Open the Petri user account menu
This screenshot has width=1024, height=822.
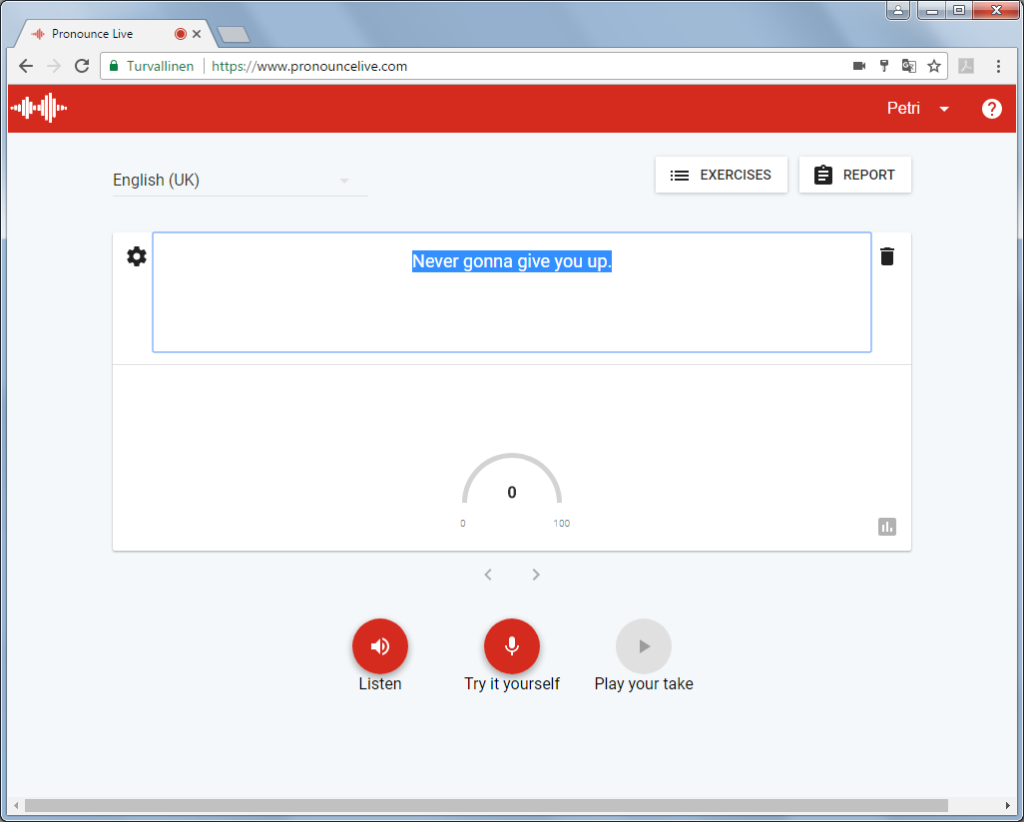(x=918, y=109)
